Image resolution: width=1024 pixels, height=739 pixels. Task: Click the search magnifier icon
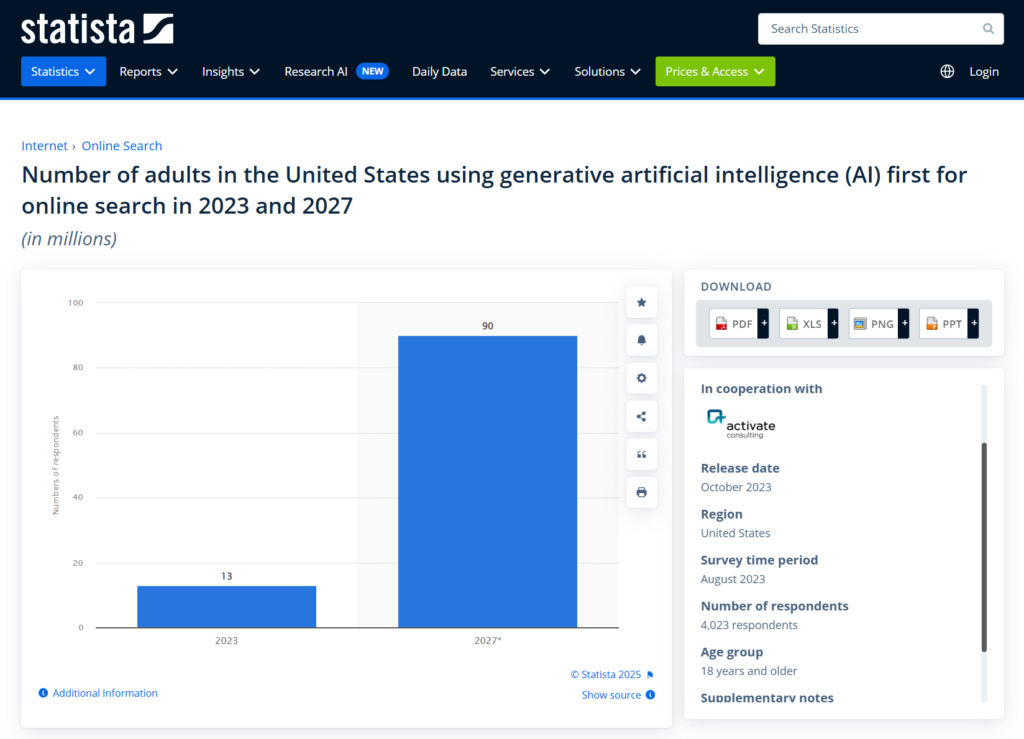coord(988,29)
